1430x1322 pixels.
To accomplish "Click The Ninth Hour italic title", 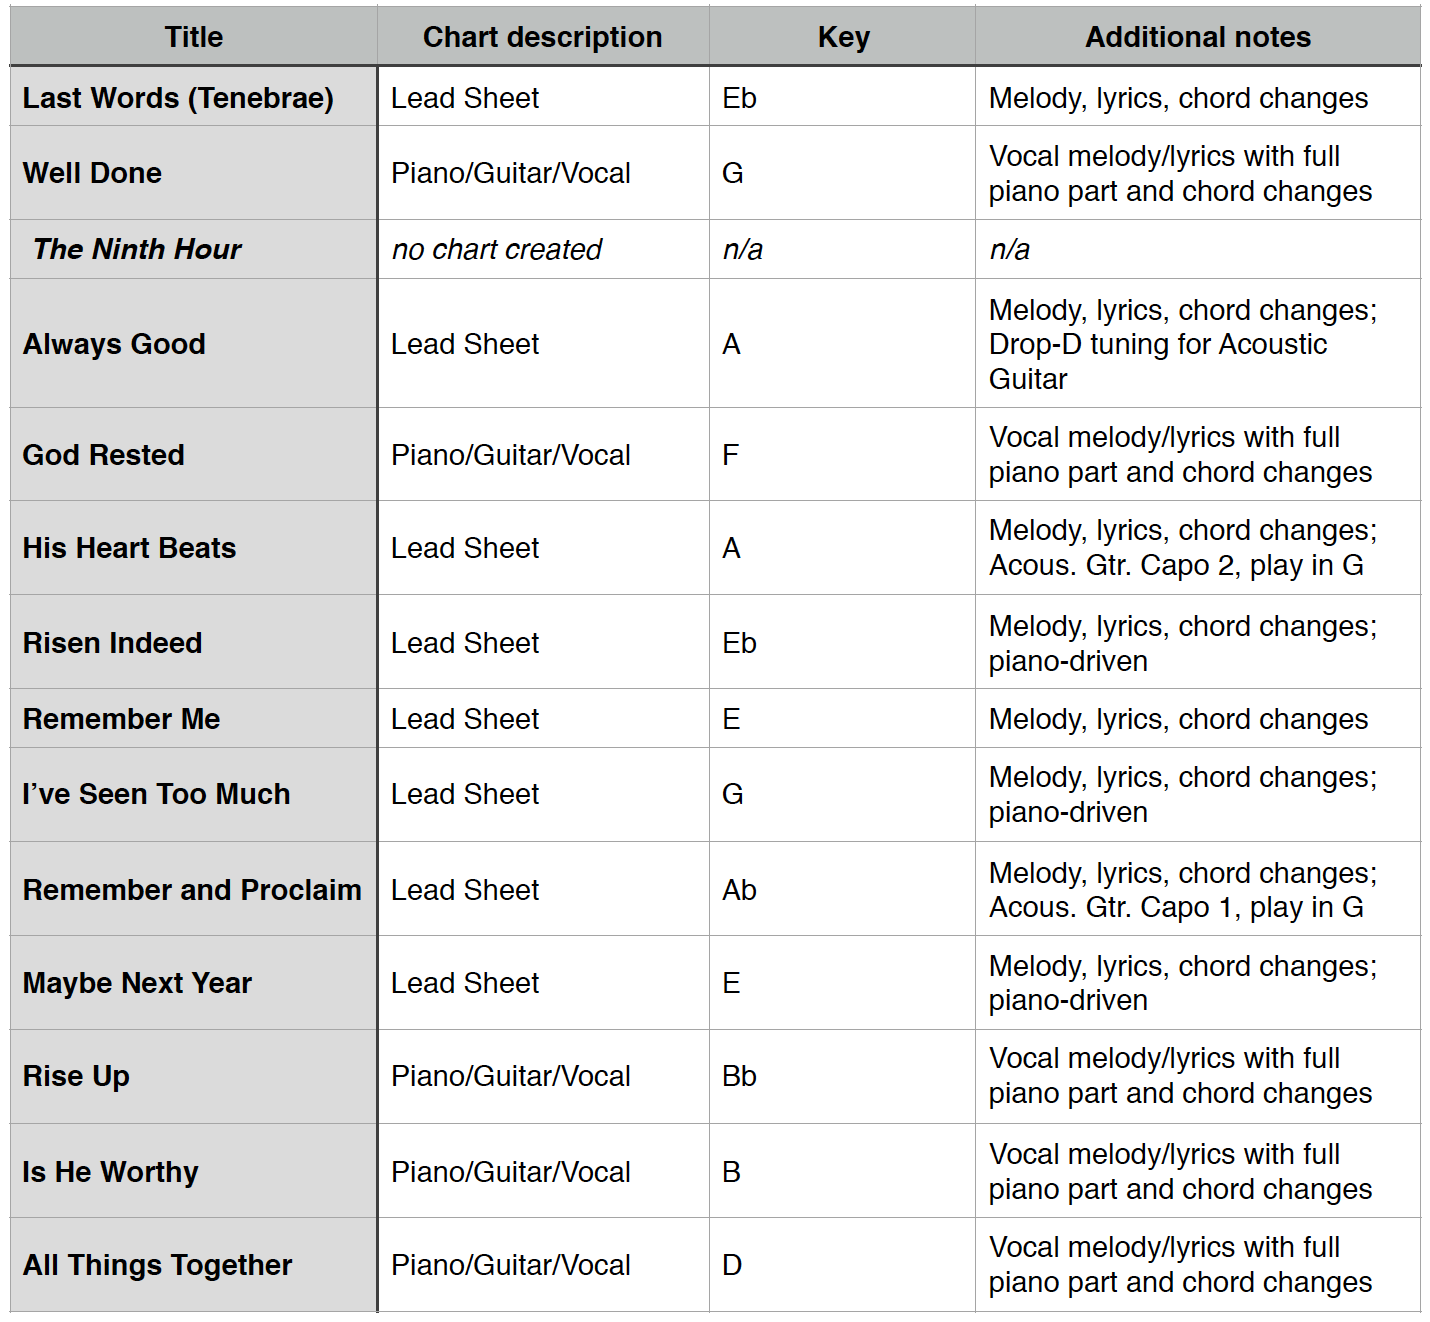I will click(x=137, y=249).
